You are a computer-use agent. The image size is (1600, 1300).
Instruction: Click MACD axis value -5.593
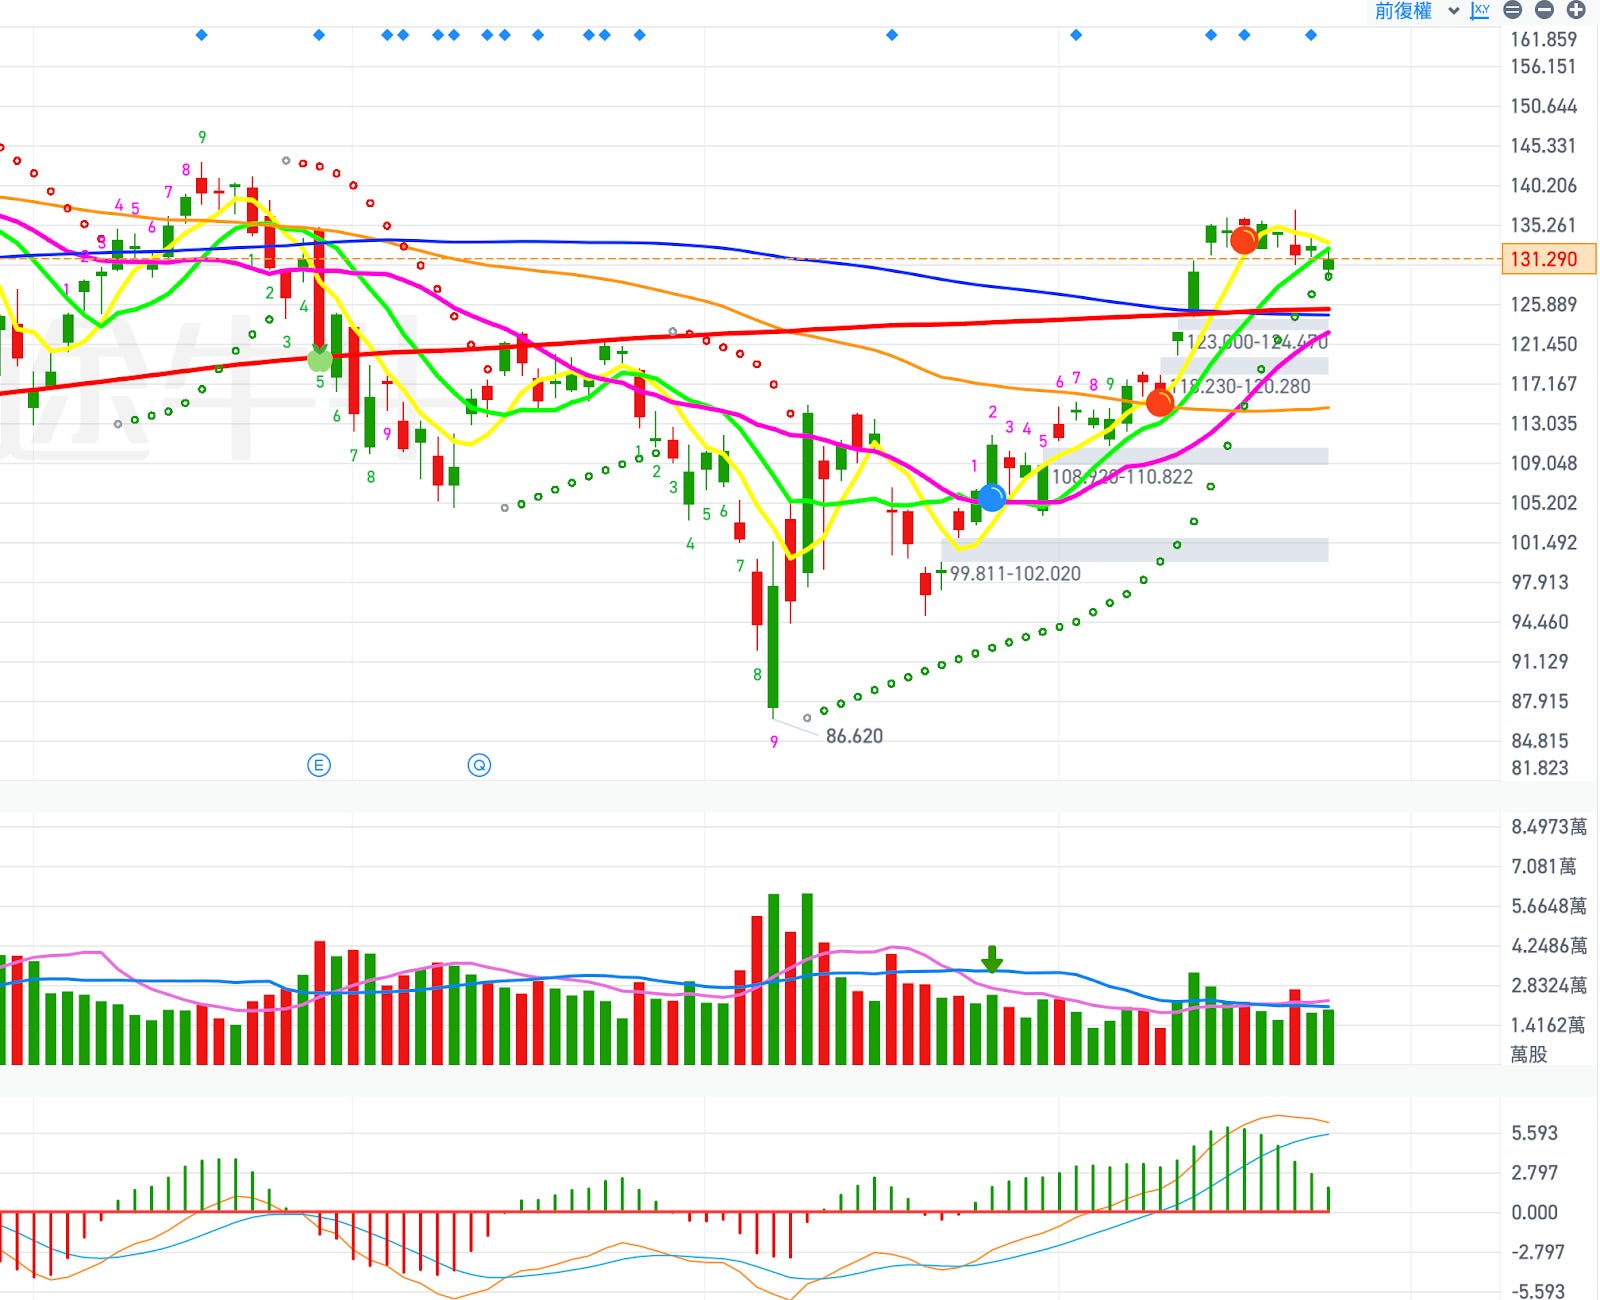click(x=1537, y=1291)
